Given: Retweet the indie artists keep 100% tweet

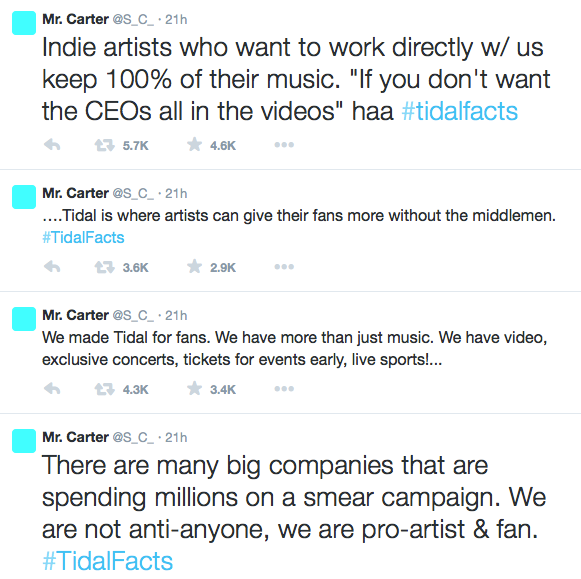Looking at the screenshot, I should 104,145.
